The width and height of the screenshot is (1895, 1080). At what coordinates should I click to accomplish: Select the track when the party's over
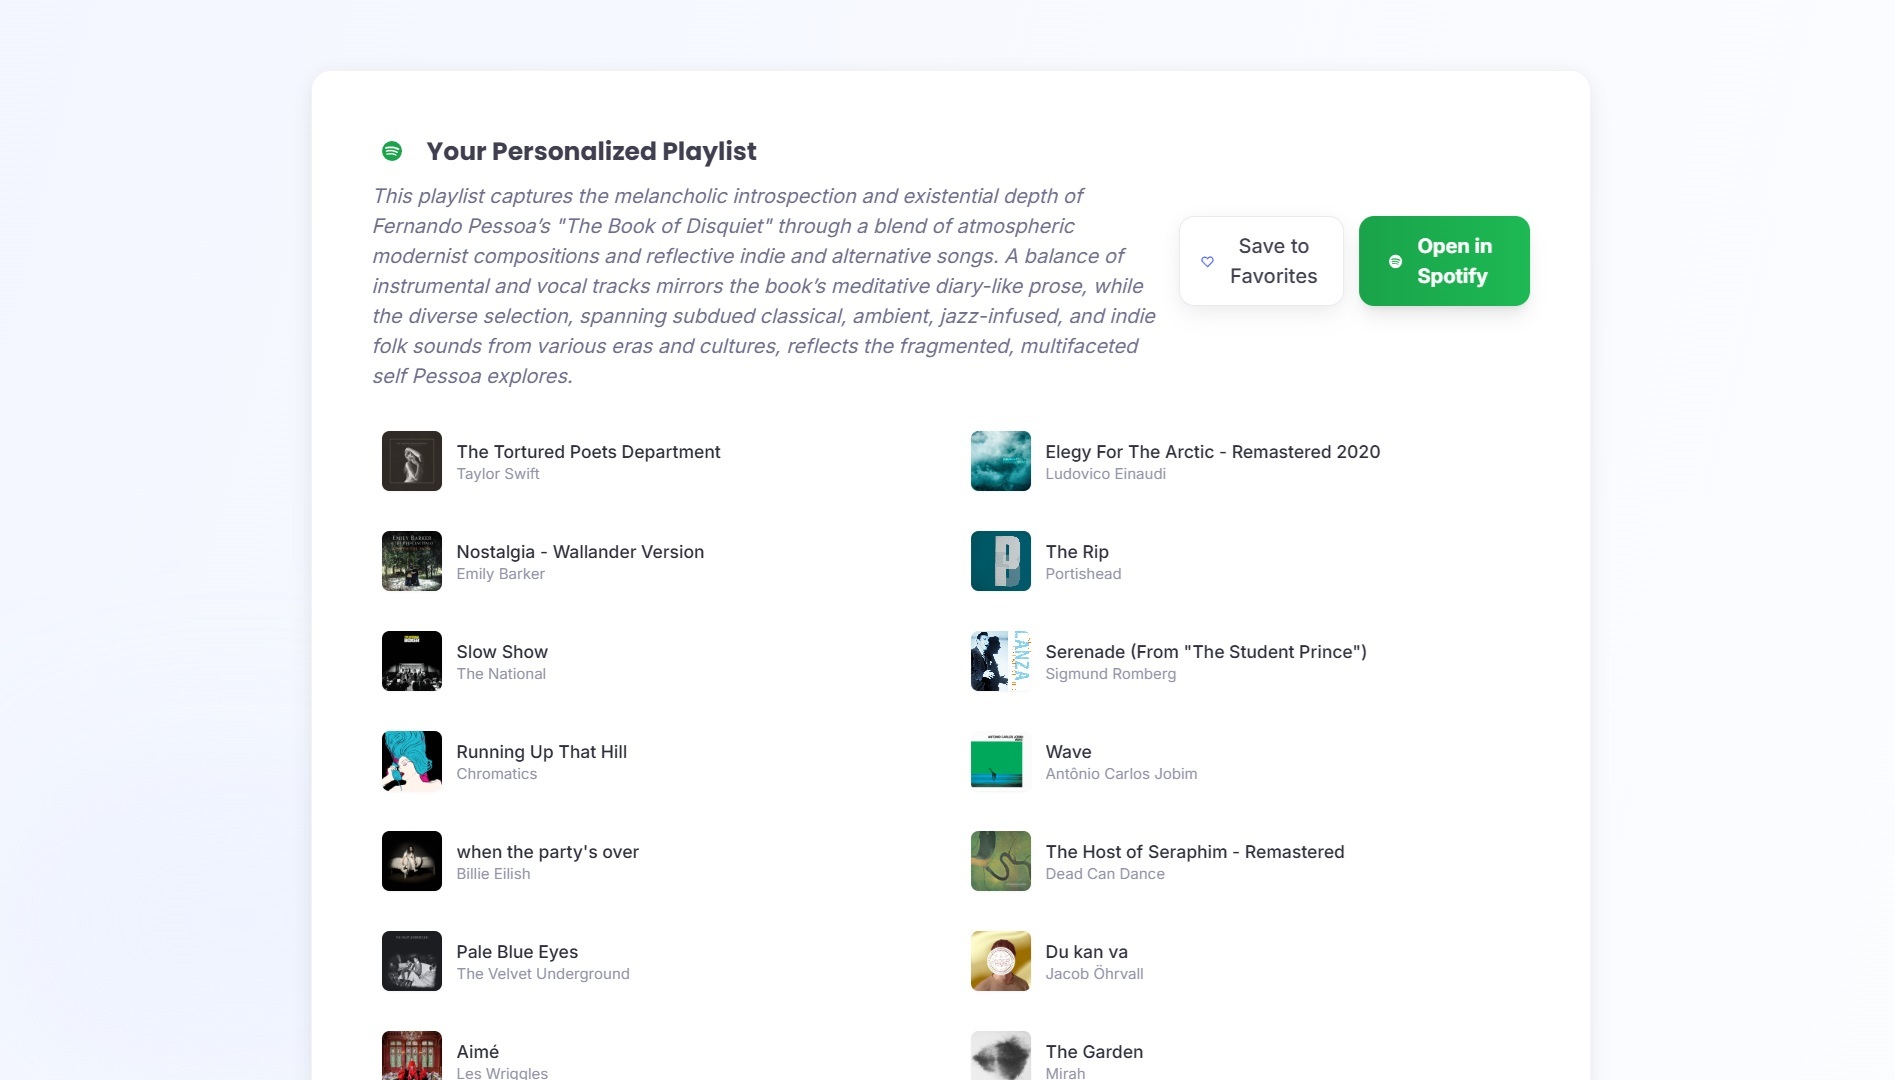[548, 852]
